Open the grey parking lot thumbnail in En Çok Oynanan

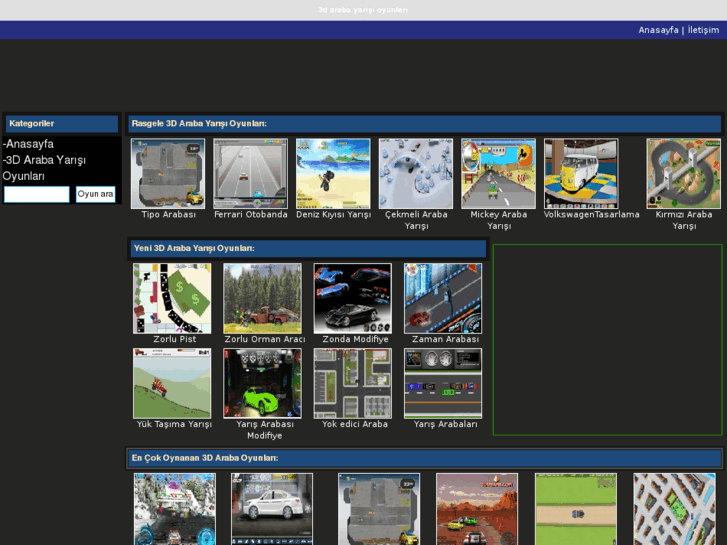pyautogui.click(x=379, y=509)
